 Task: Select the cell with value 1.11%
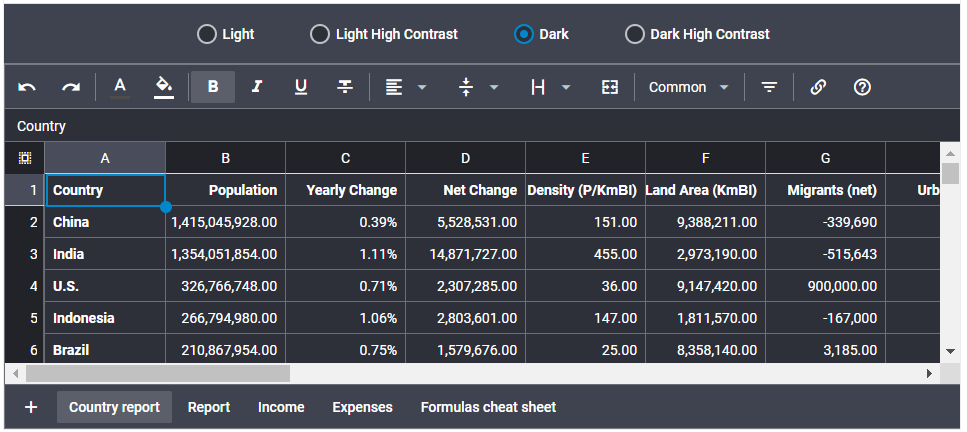coord(345,254)
